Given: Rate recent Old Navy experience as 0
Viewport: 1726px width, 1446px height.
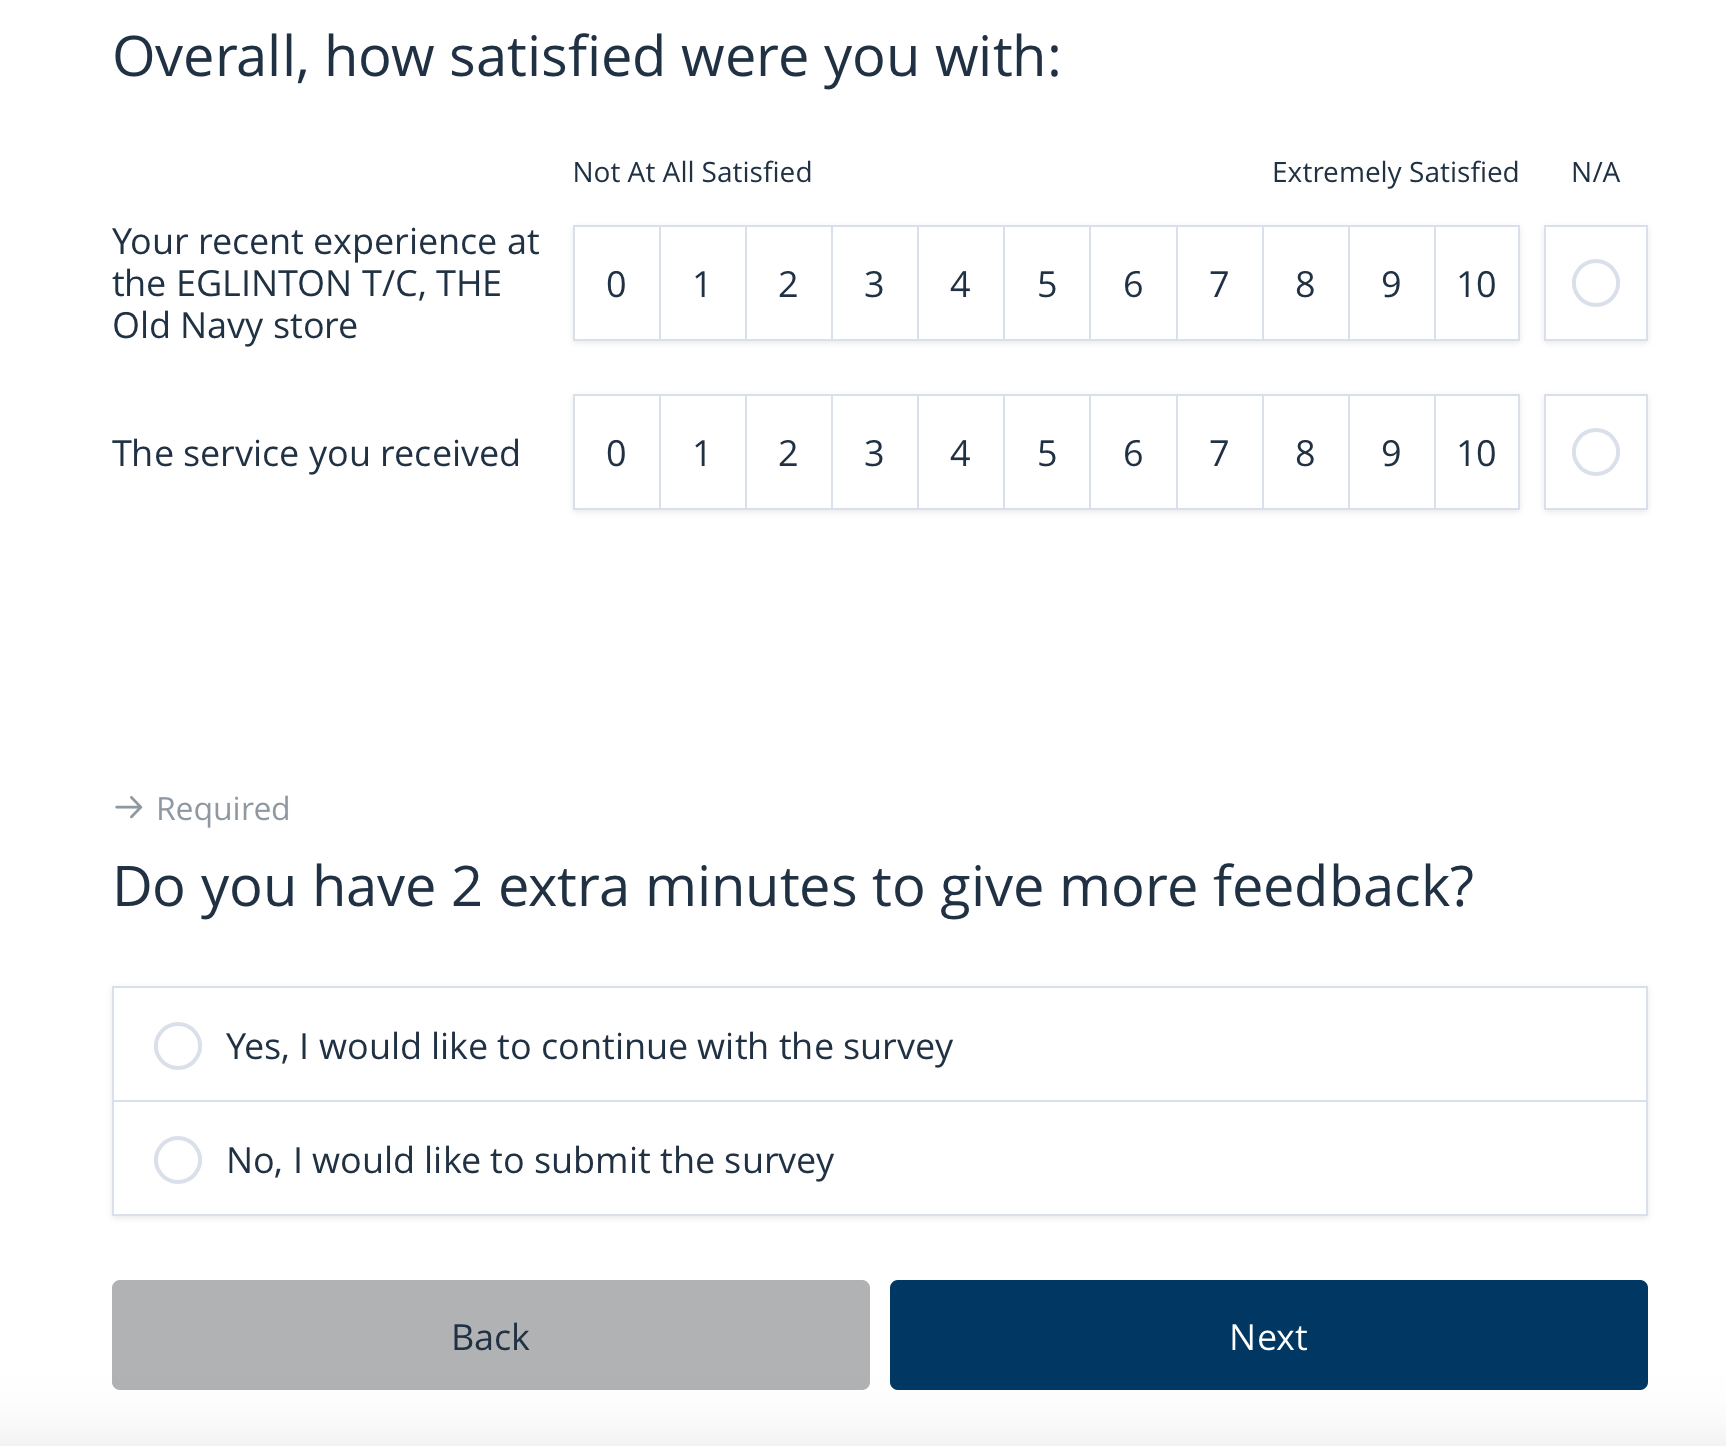Looking at the screenshot, I should pyautogui.click(x=615, y=283).
